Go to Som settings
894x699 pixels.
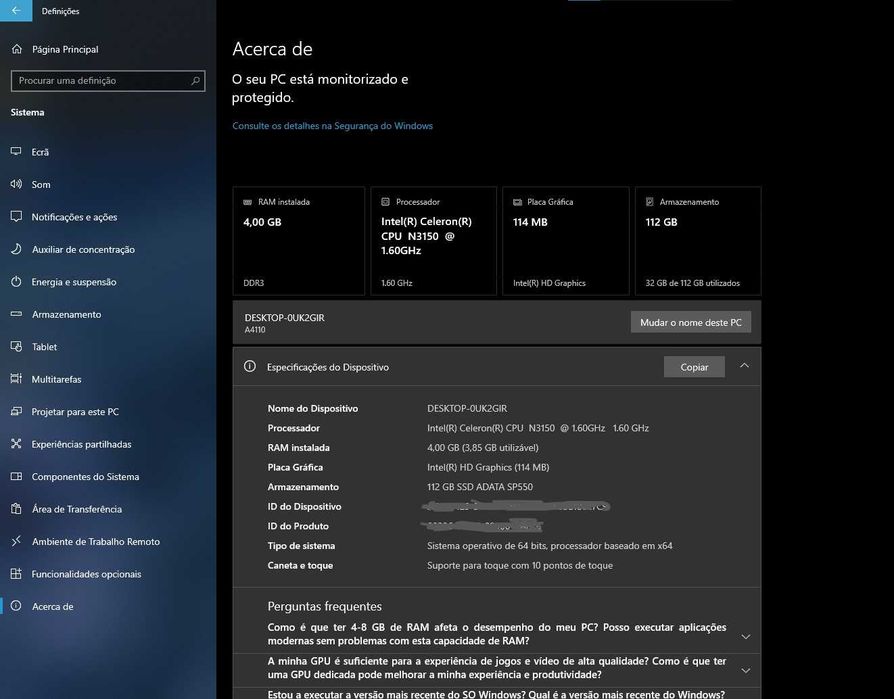[x=108, y=184]
